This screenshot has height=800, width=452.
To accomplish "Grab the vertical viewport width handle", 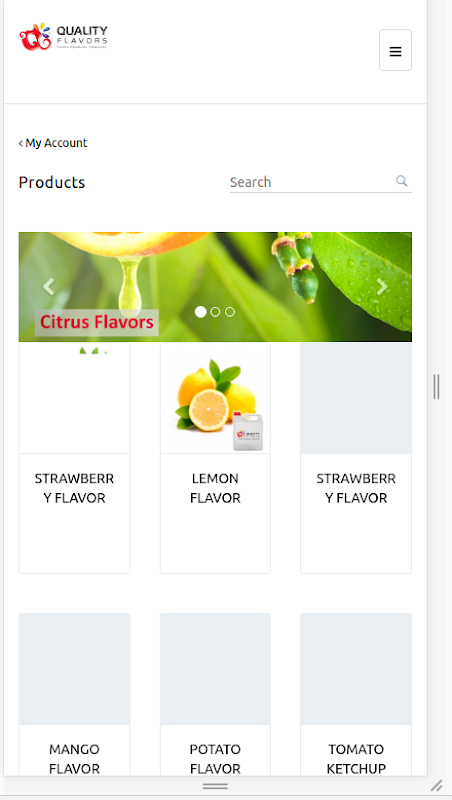I will coord(436,387).
